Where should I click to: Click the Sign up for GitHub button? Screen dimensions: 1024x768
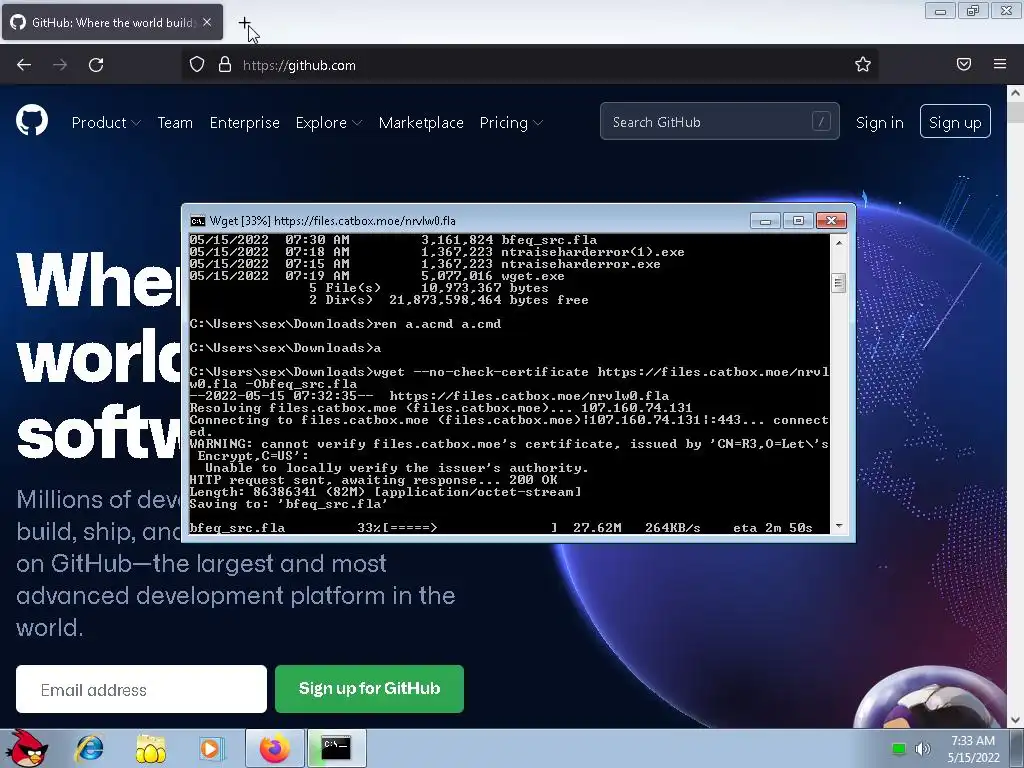(369, 688)
